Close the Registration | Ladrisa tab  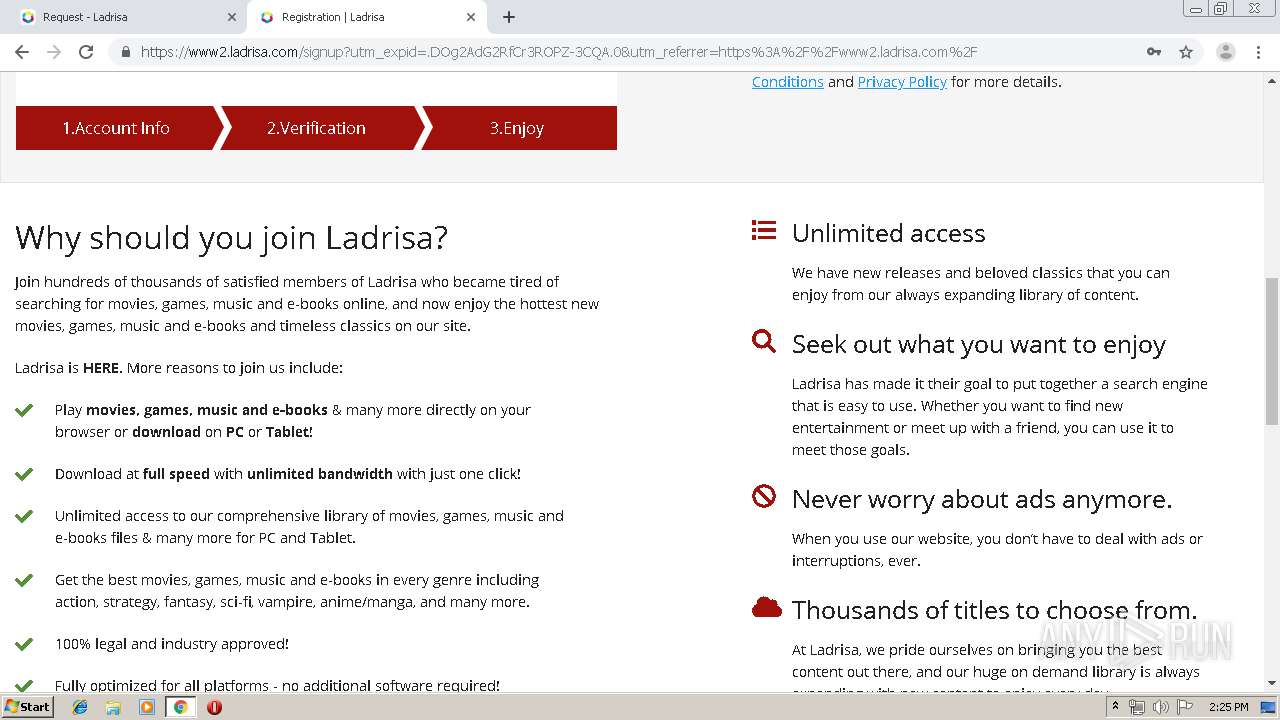coord(471,17)
